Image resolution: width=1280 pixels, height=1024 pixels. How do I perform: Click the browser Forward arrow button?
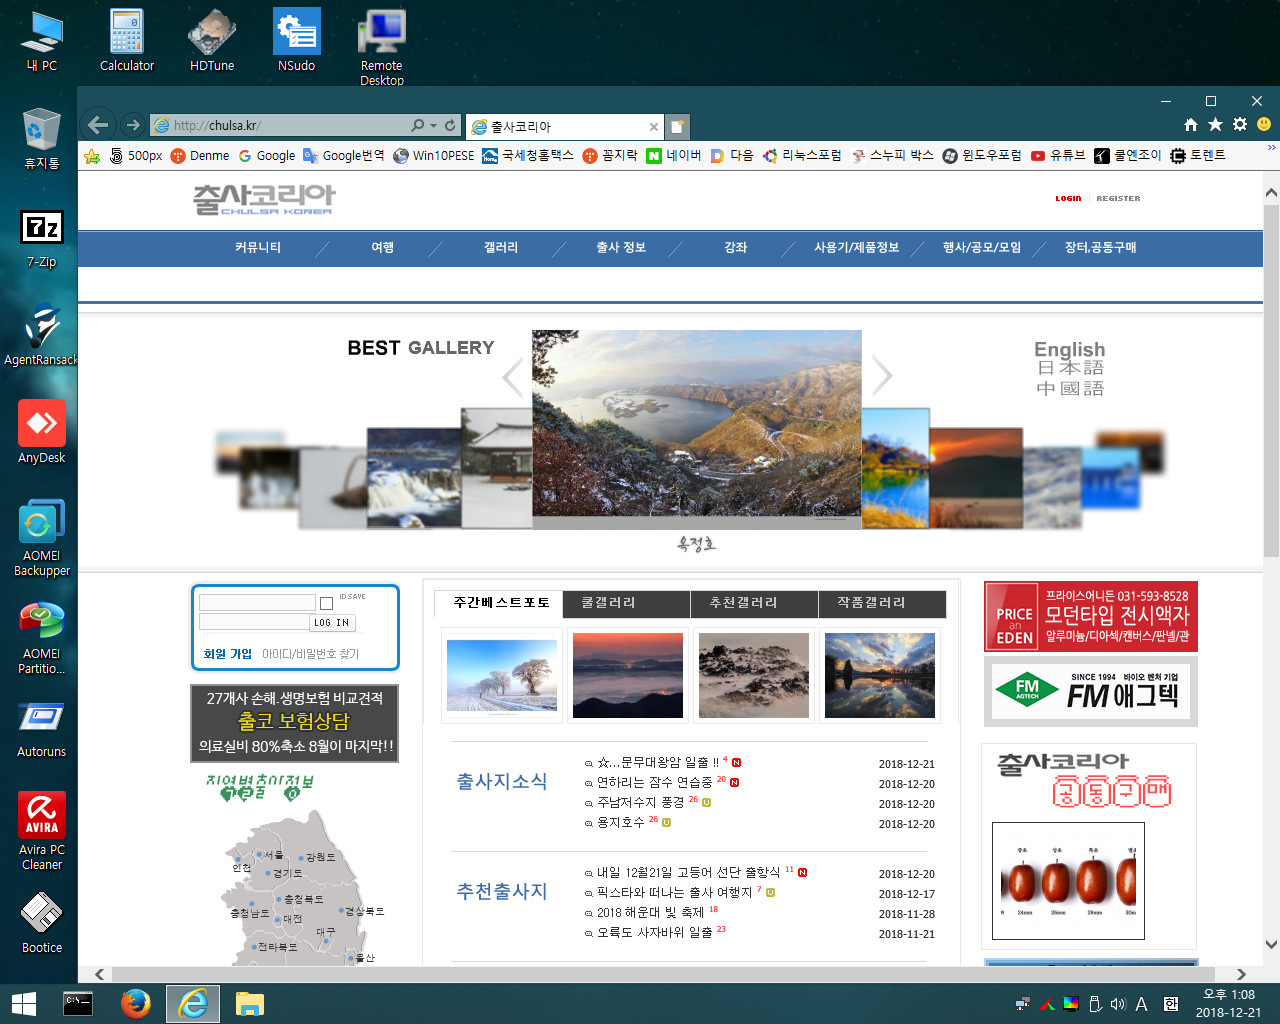[x=133, y=125]
